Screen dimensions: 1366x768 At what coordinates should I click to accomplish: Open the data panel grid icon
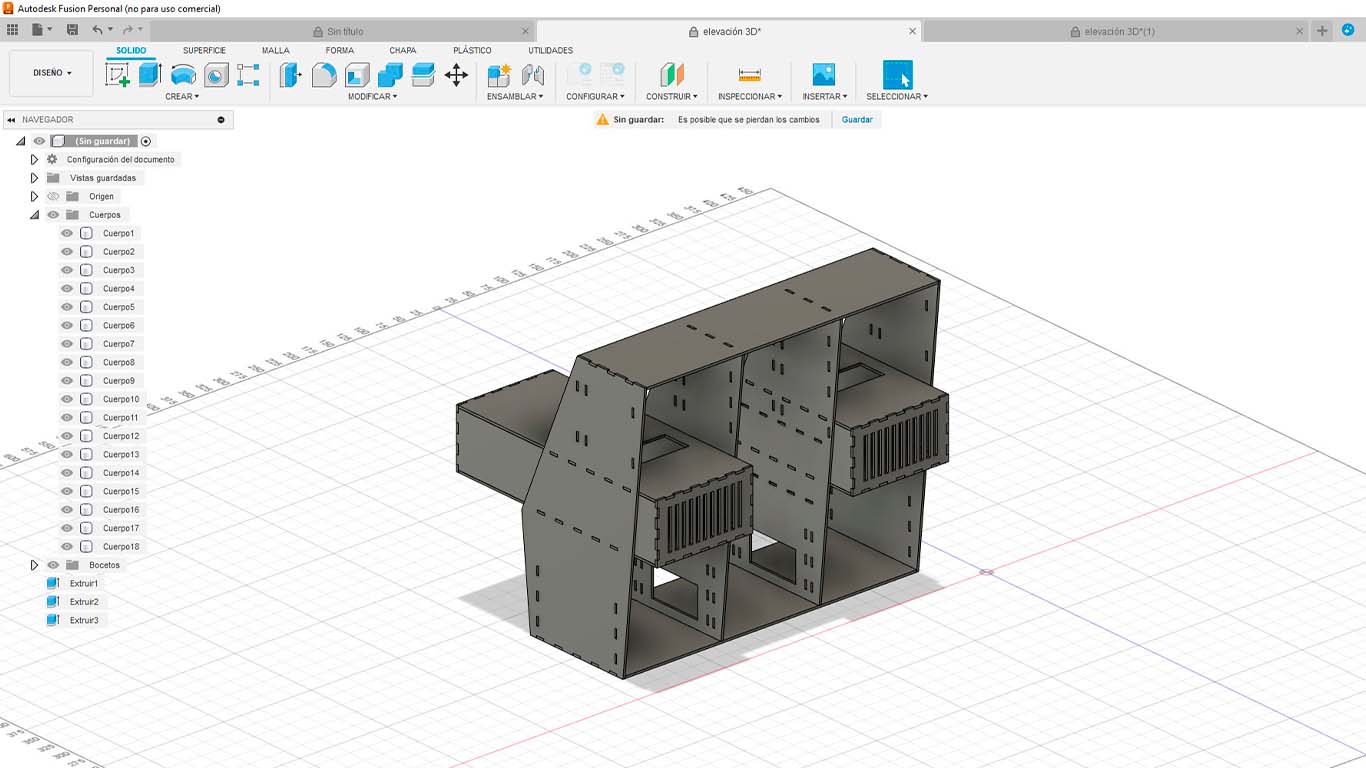tap(13, 30)
